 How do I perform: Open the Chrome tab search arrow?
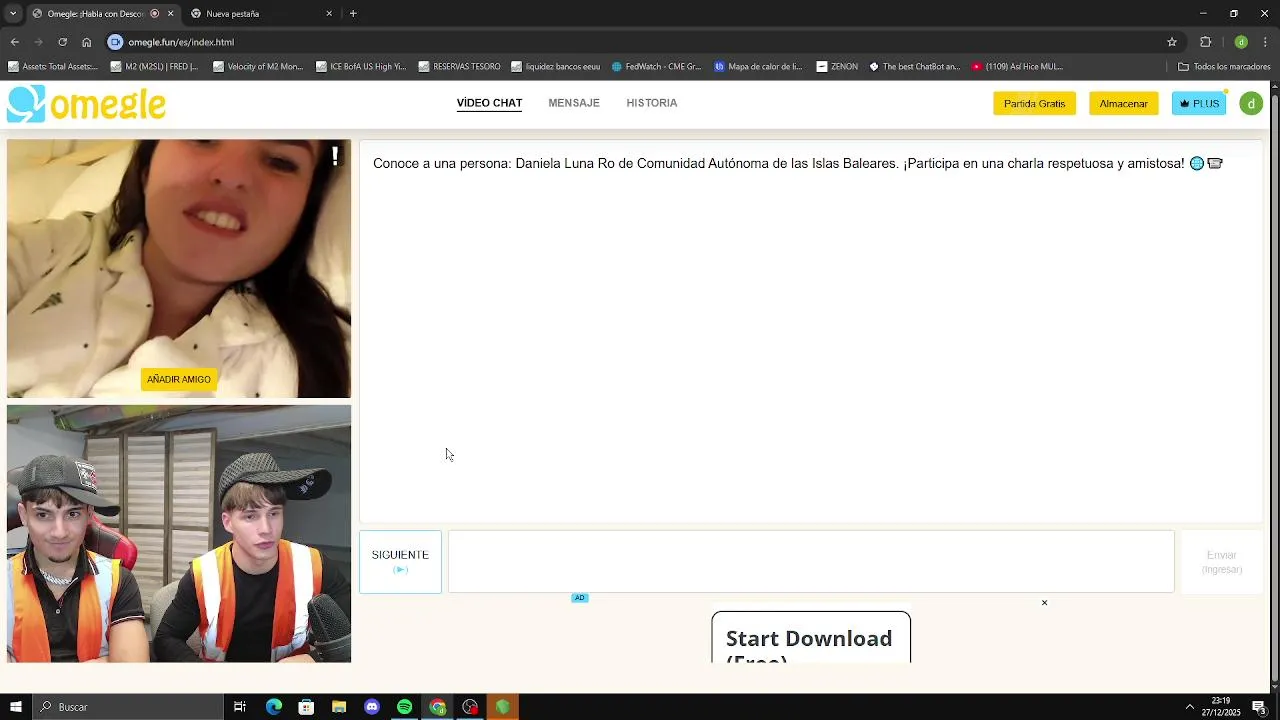tap(13, 13)
